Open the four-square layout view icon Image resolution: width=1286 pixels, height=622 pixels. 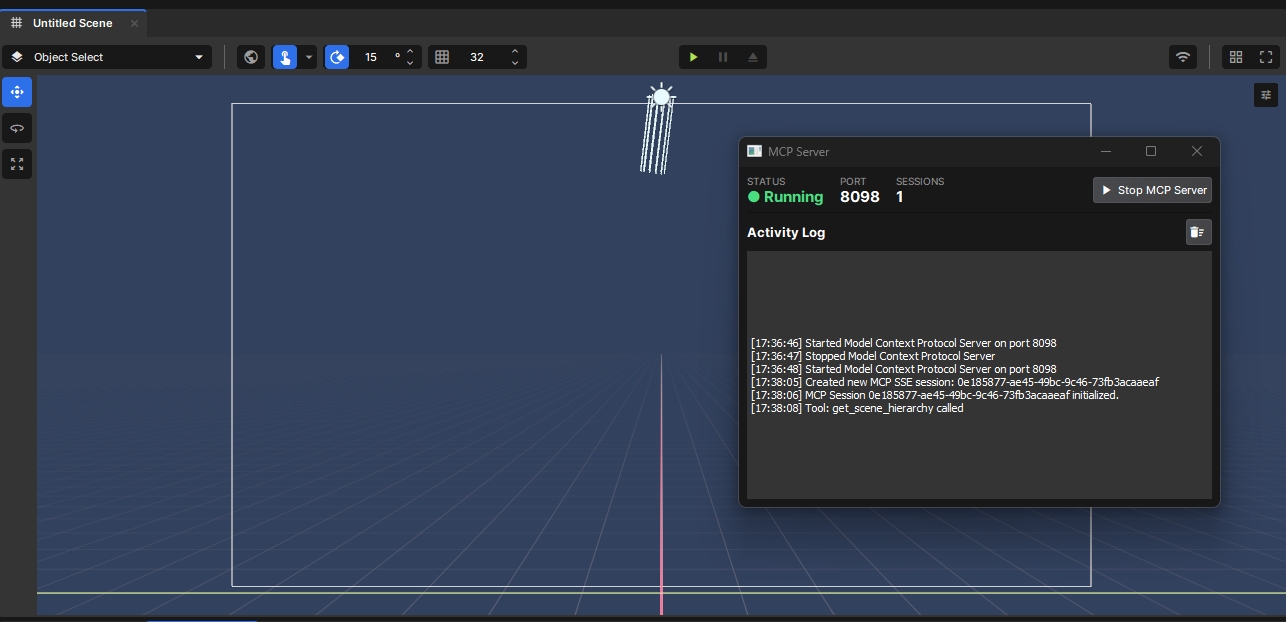click(1236, 57)
